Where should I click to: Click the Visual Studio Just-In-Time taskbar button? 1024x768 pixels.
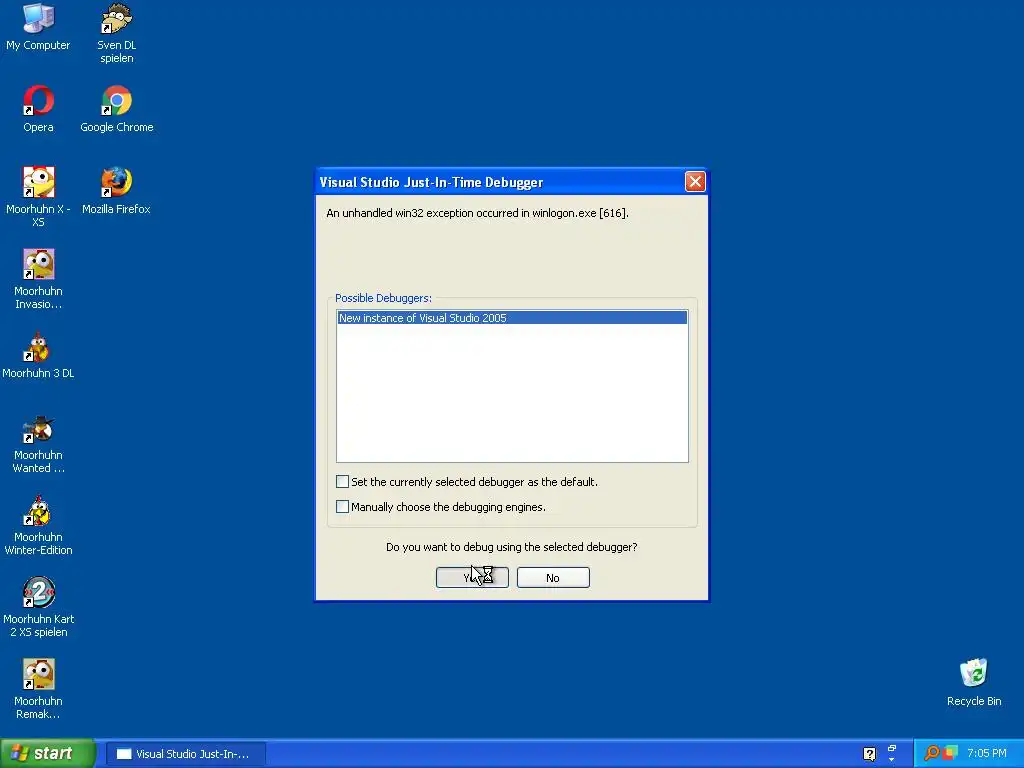pyautogui.click(x=186, y=754)
